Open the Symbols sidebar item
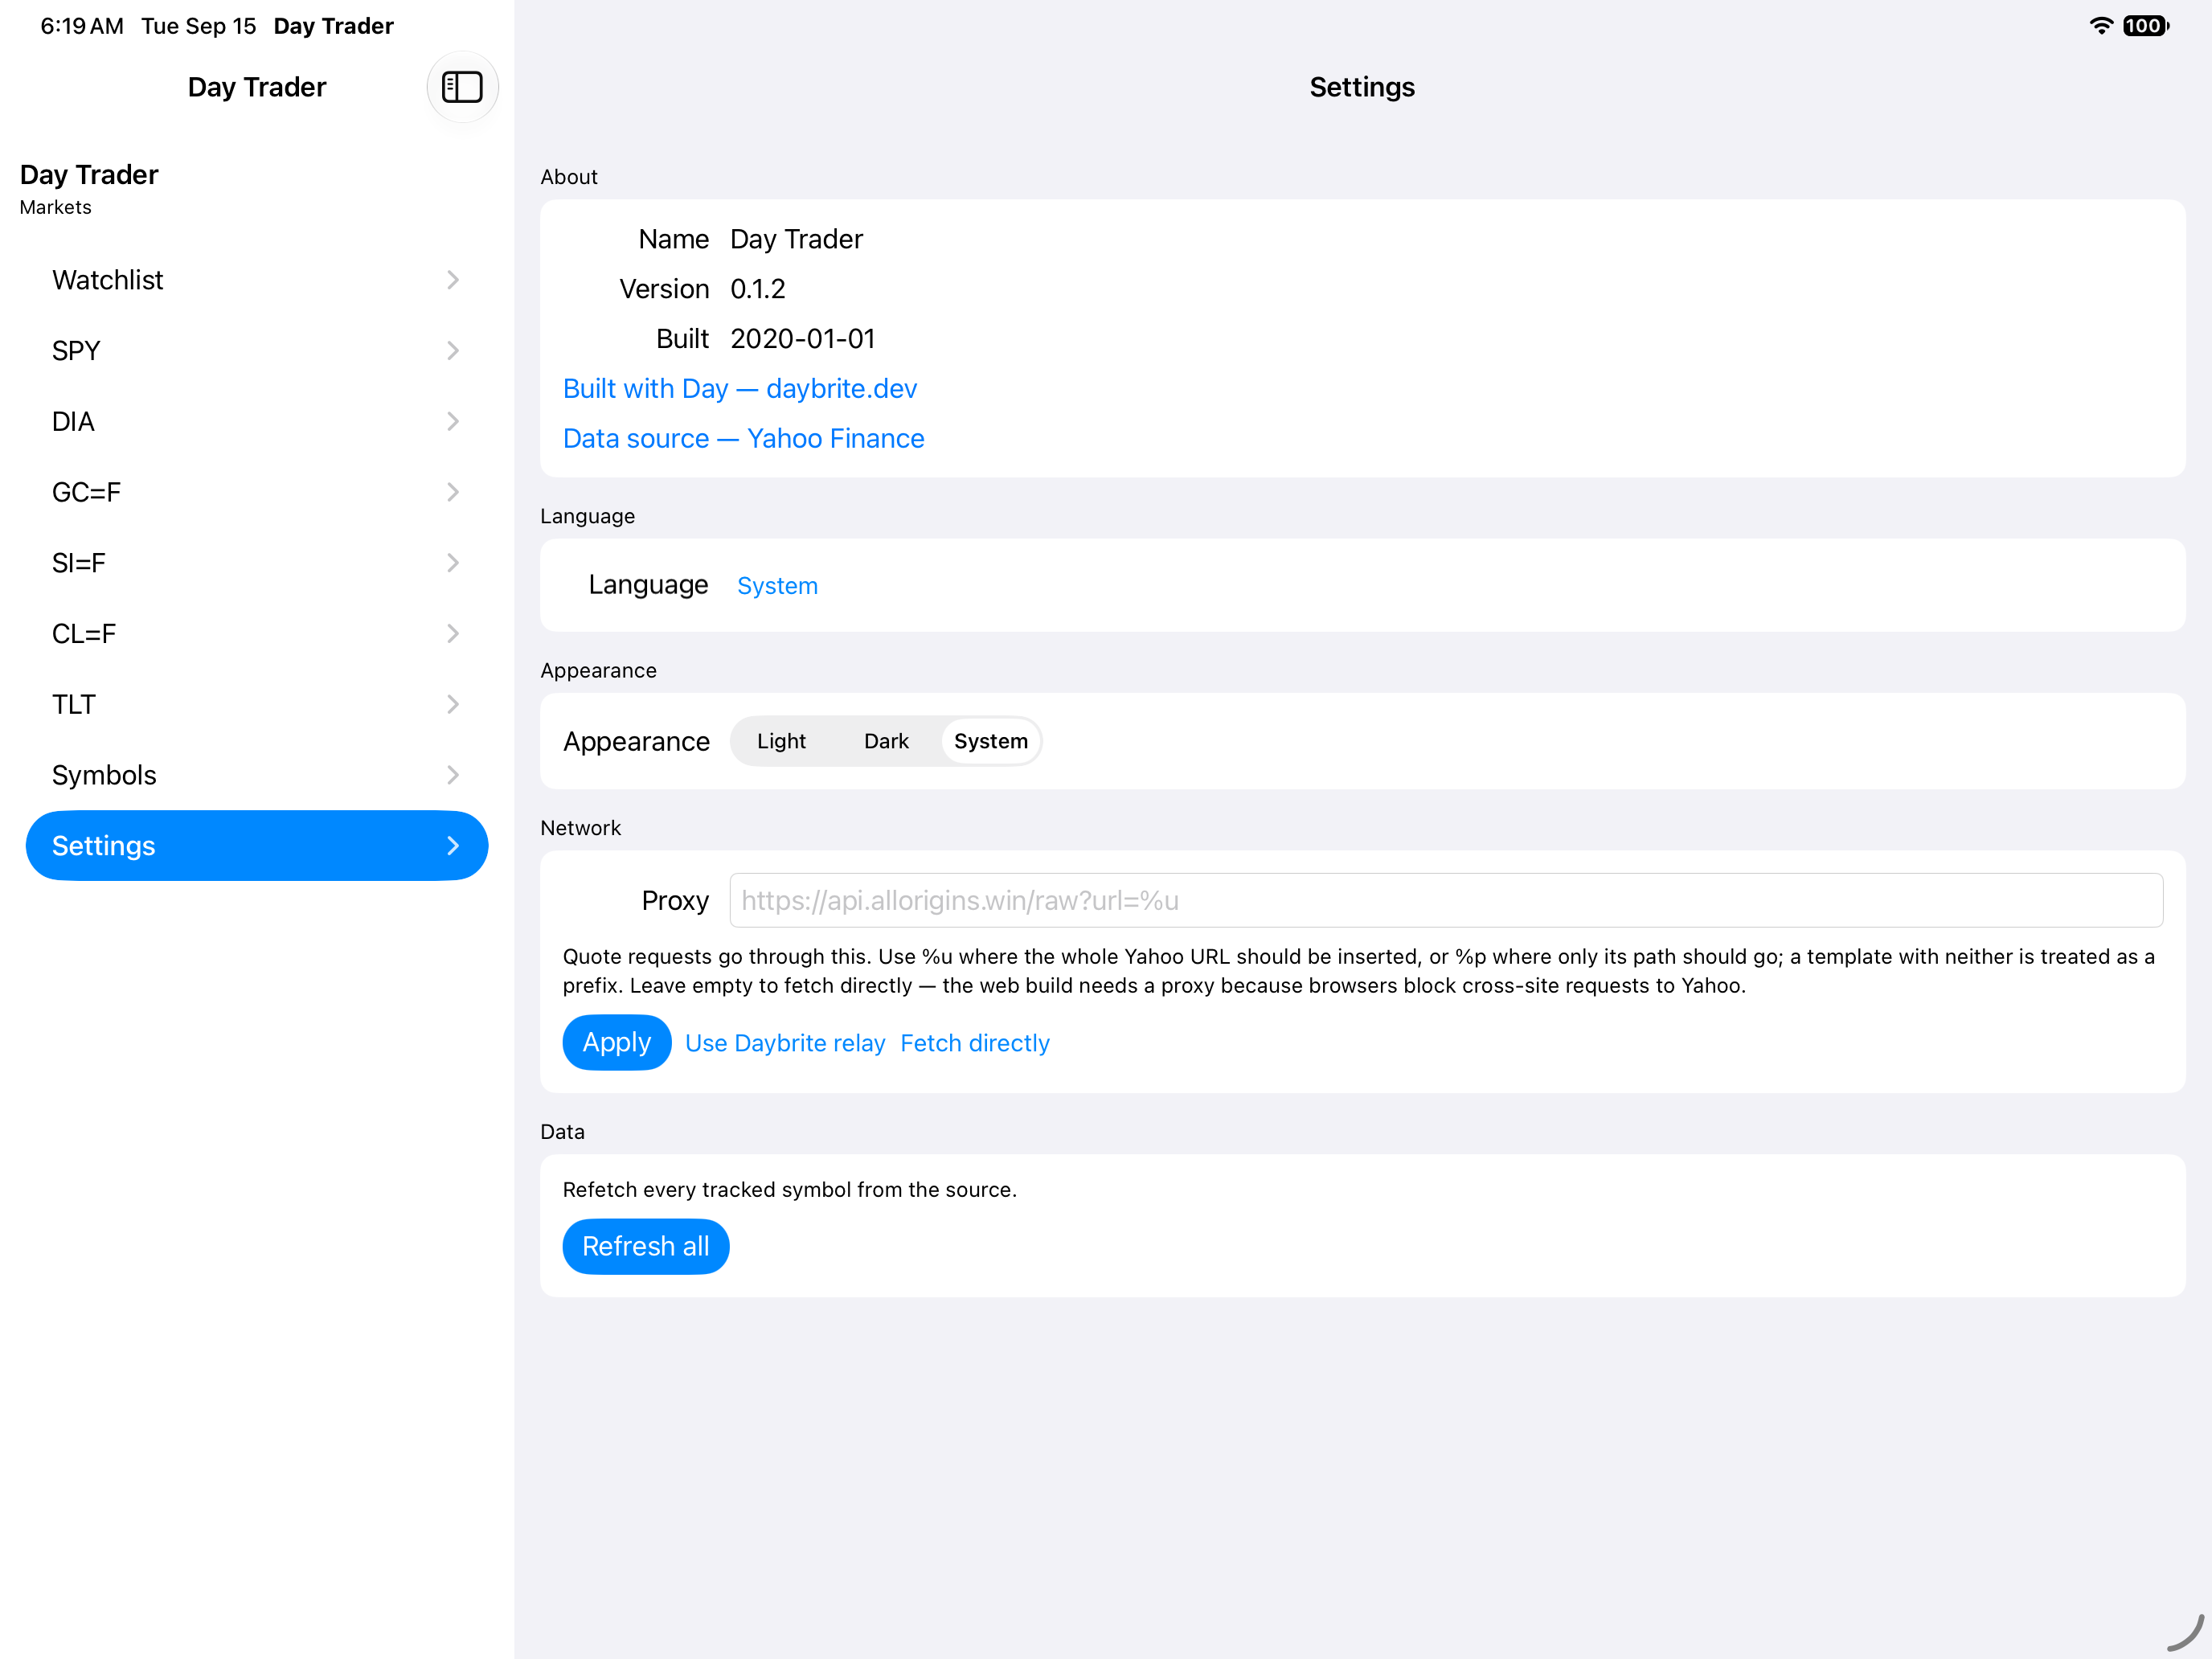 pos(257,775)
